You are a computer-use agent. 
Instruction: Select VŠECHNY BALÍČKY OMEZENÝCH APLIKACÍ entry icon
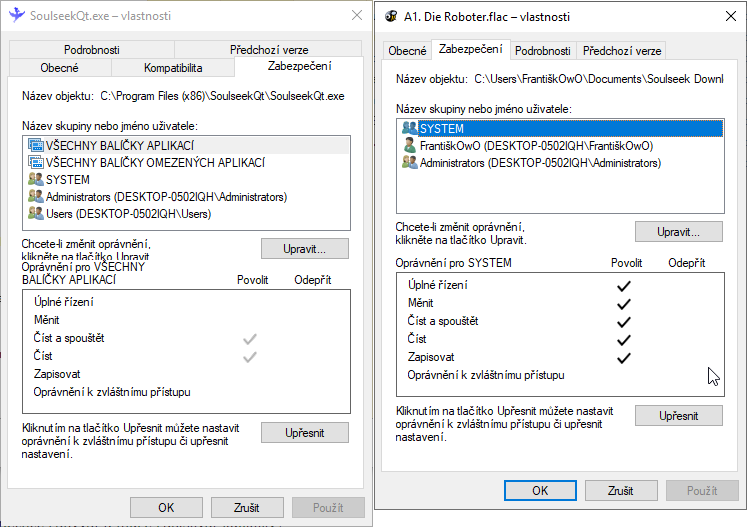click(x=37, y=162)
